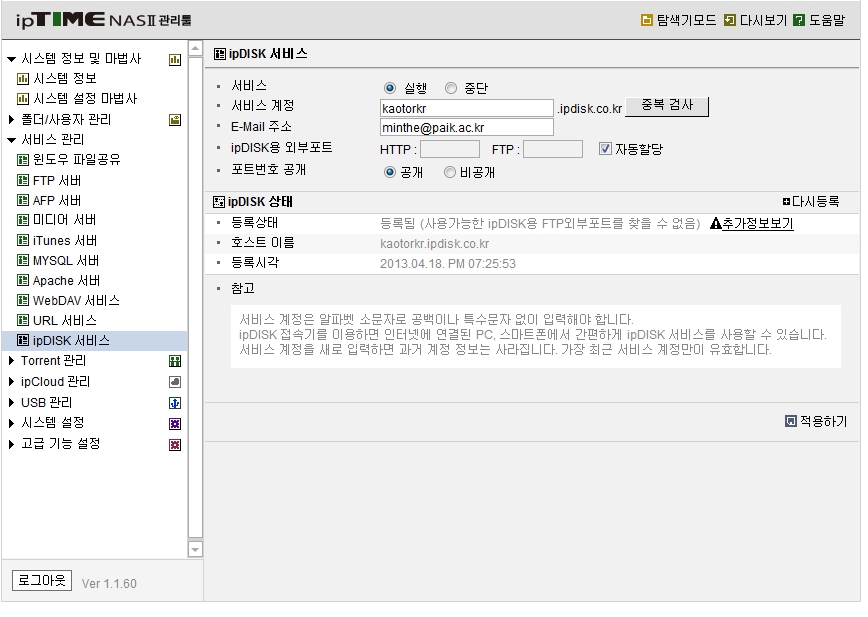
Task: Click the ipCloud 관리 cloud icon
Action: click(174, 382)
